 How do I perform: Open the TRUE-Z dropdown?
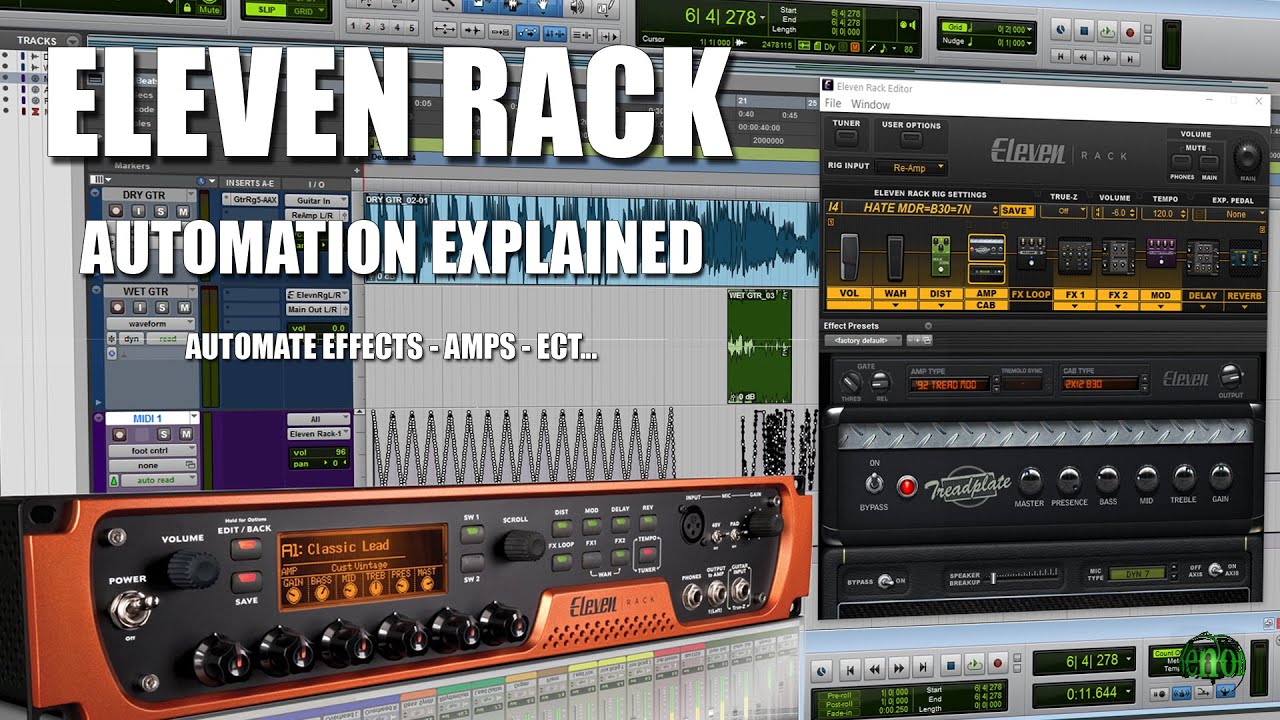click(x=1063, y=212)
